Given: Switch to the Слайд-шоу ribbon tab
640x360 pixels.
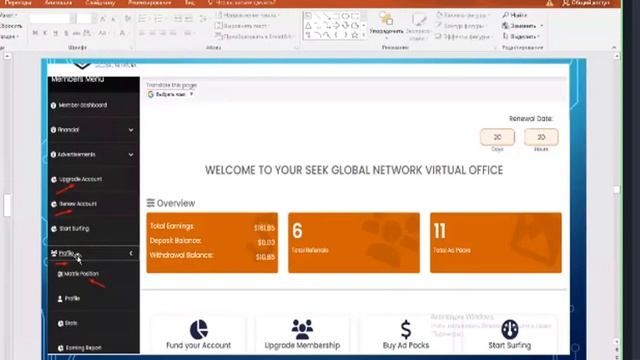Looking at the screenshot, I should [100, 3].
